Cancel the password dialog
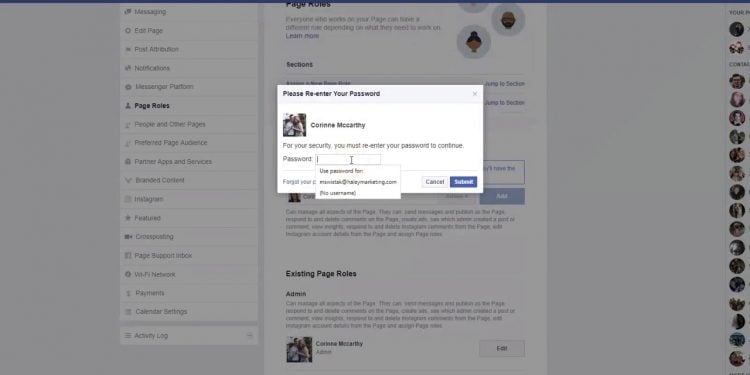This screenshot has height=375, width=750. point(435,182)
